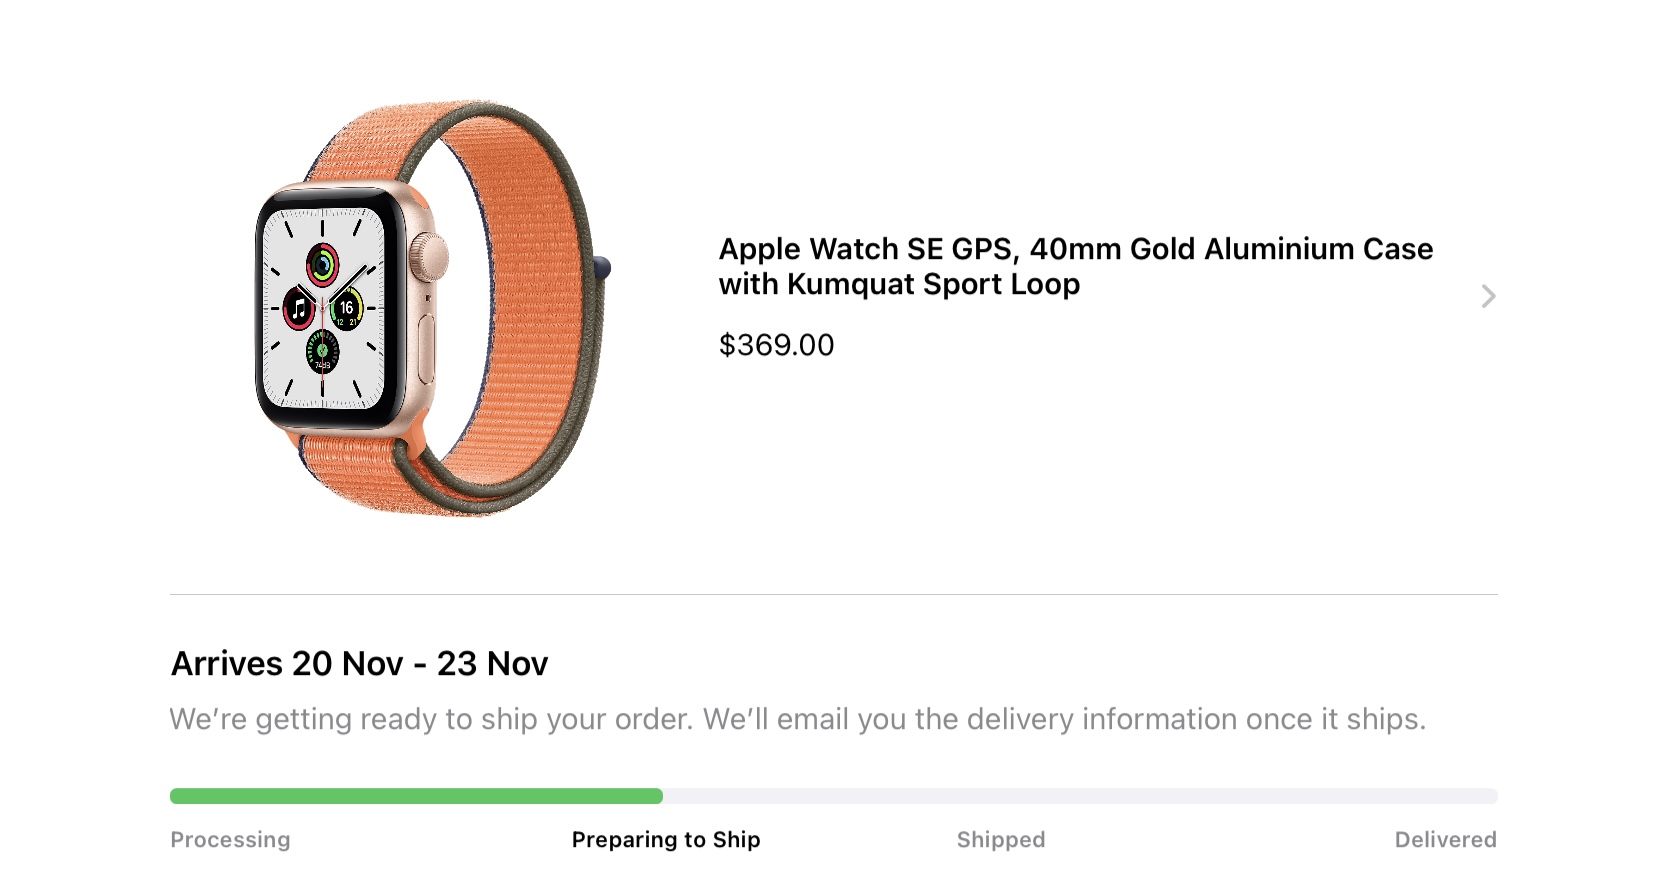The image size is (1668, 890).
Task: Click the Apple Watch SE product image
Action: 432,308
